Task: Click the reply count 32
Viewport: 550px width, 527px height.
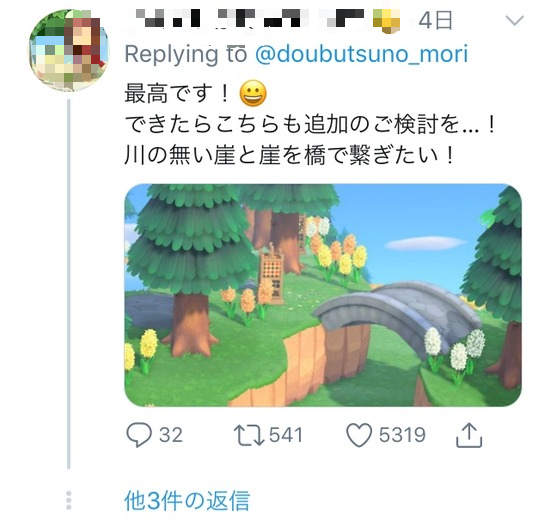Action: [x=171, y=435]
